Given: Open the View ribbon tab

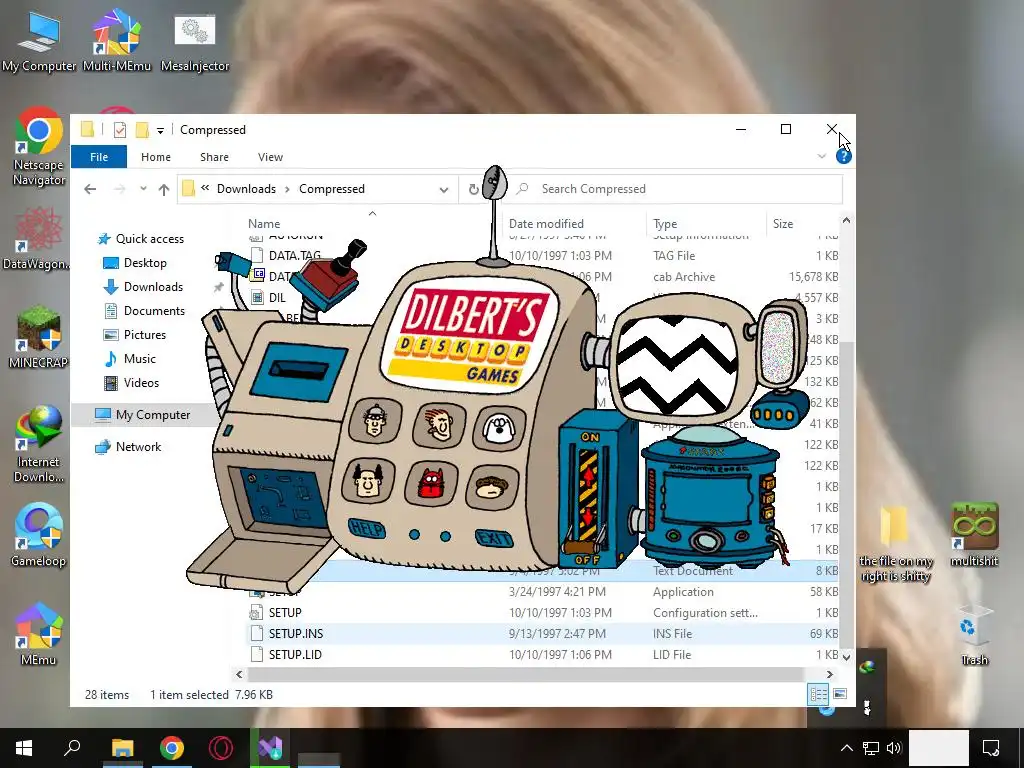Looking at the screenshot, I should [270, 157].
